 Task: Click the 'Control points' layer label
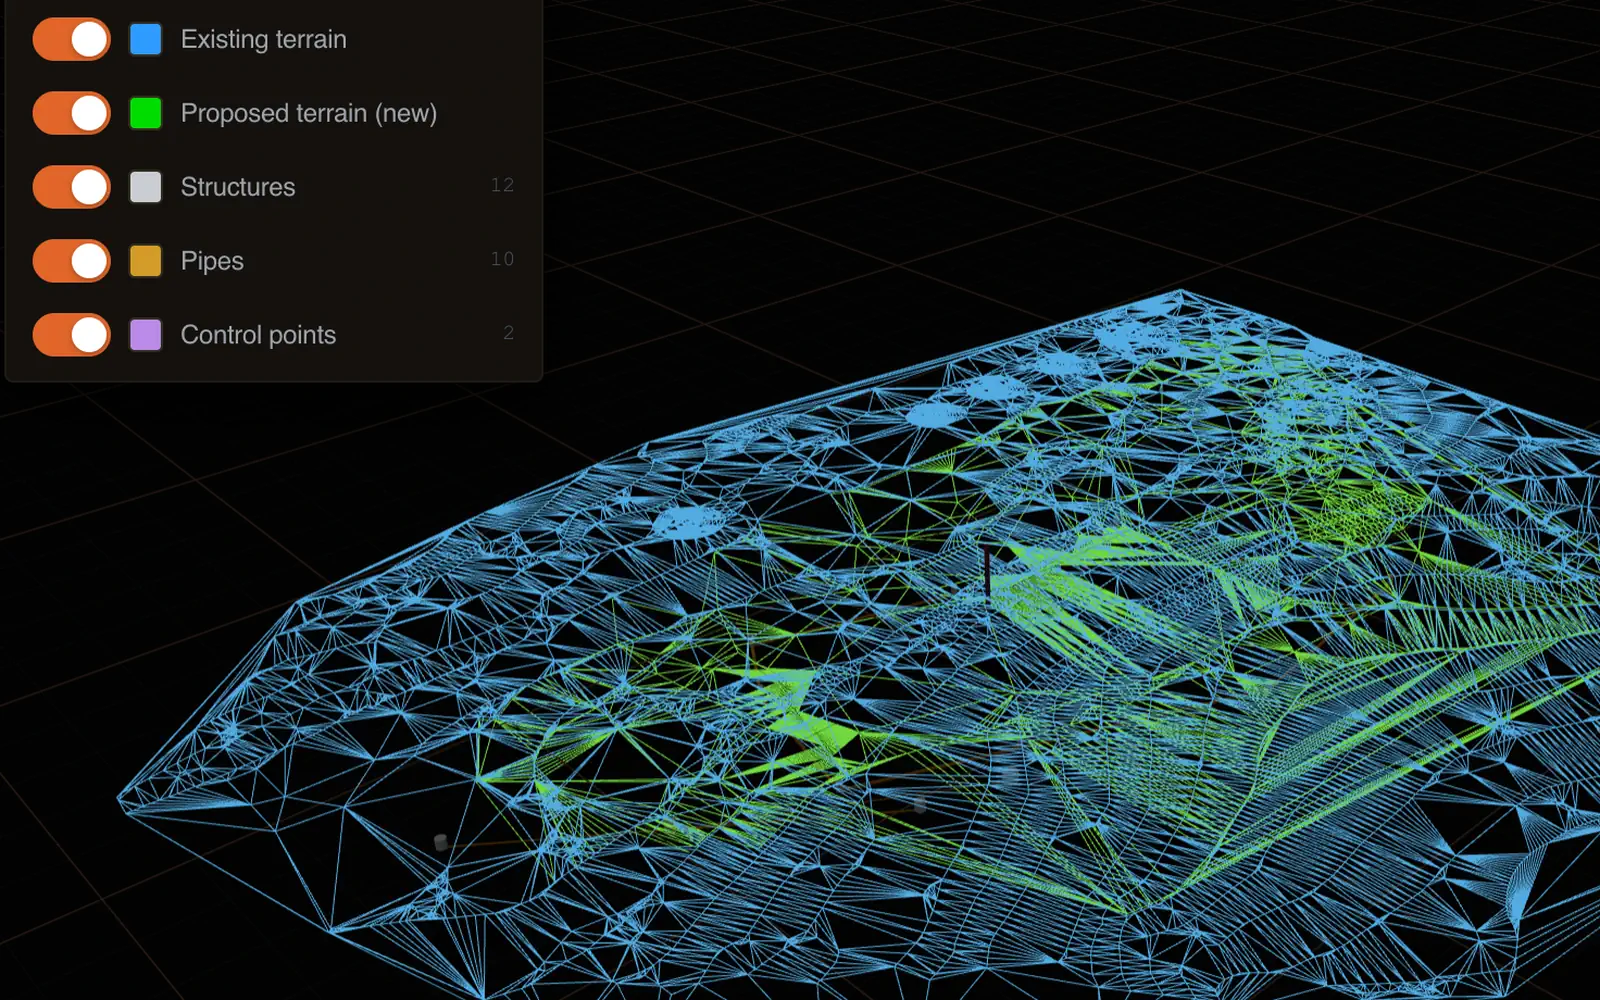tap(258, 335)
